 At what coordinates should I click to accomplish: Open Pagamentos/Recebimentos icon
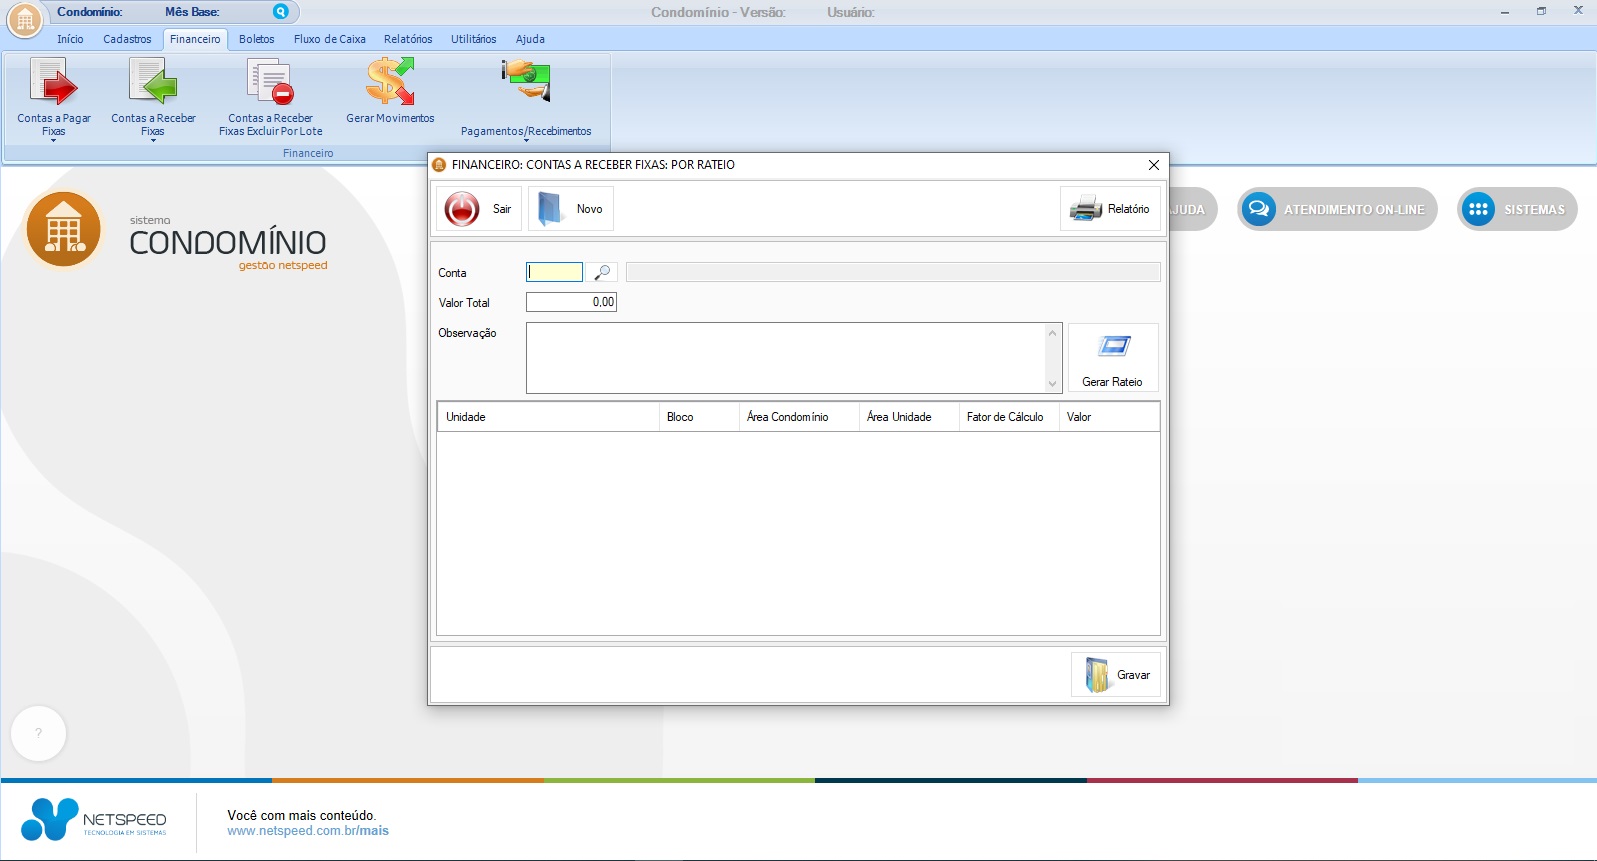(526, 81)
